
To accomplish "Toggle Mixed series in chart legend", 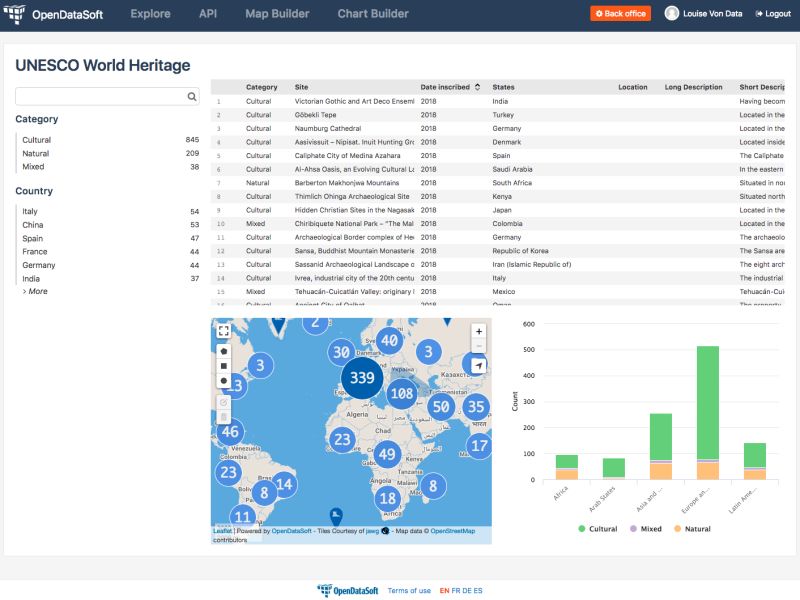I will 645,529.
